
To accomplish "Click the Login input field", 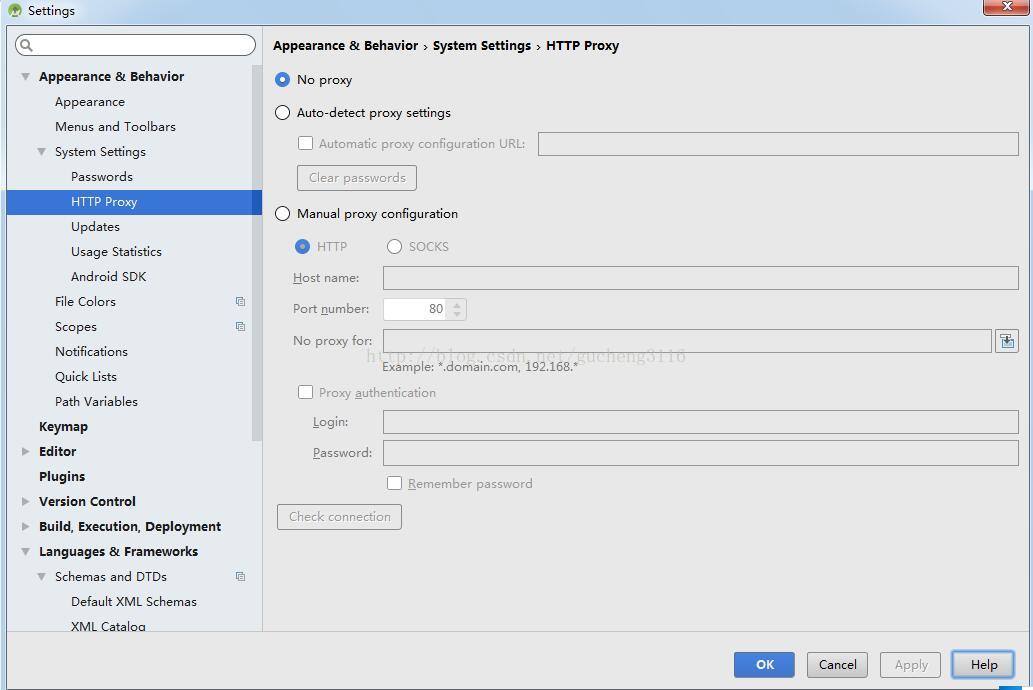I will point(701,422).
